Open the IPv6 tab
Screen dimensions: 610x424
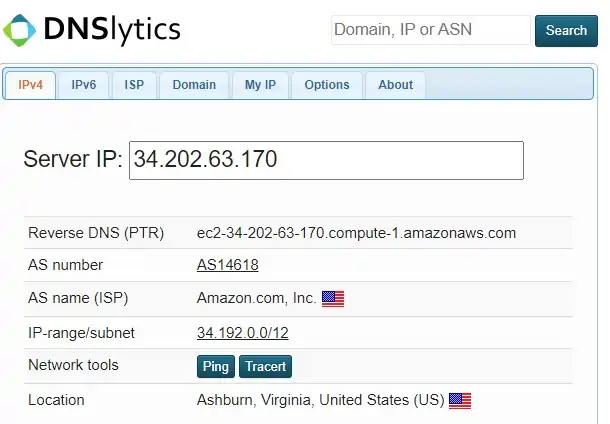click(84, 85)
